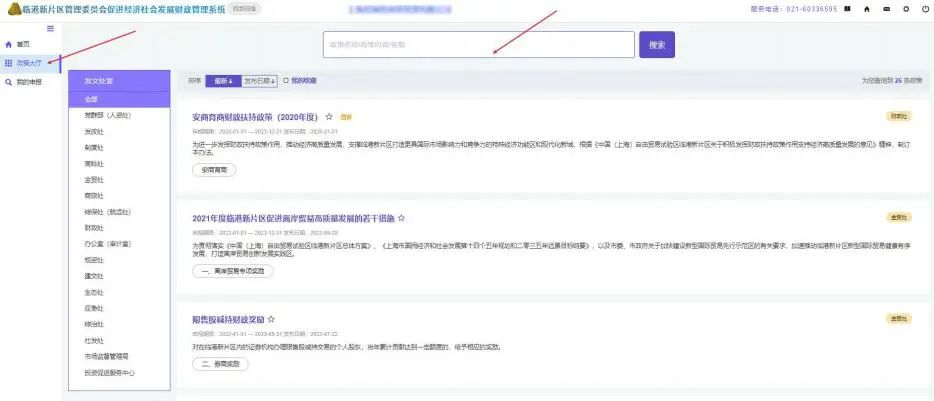Click 金贸处 badge on offshore trade card
Screen dimensions: 934x401
[899, 217]
